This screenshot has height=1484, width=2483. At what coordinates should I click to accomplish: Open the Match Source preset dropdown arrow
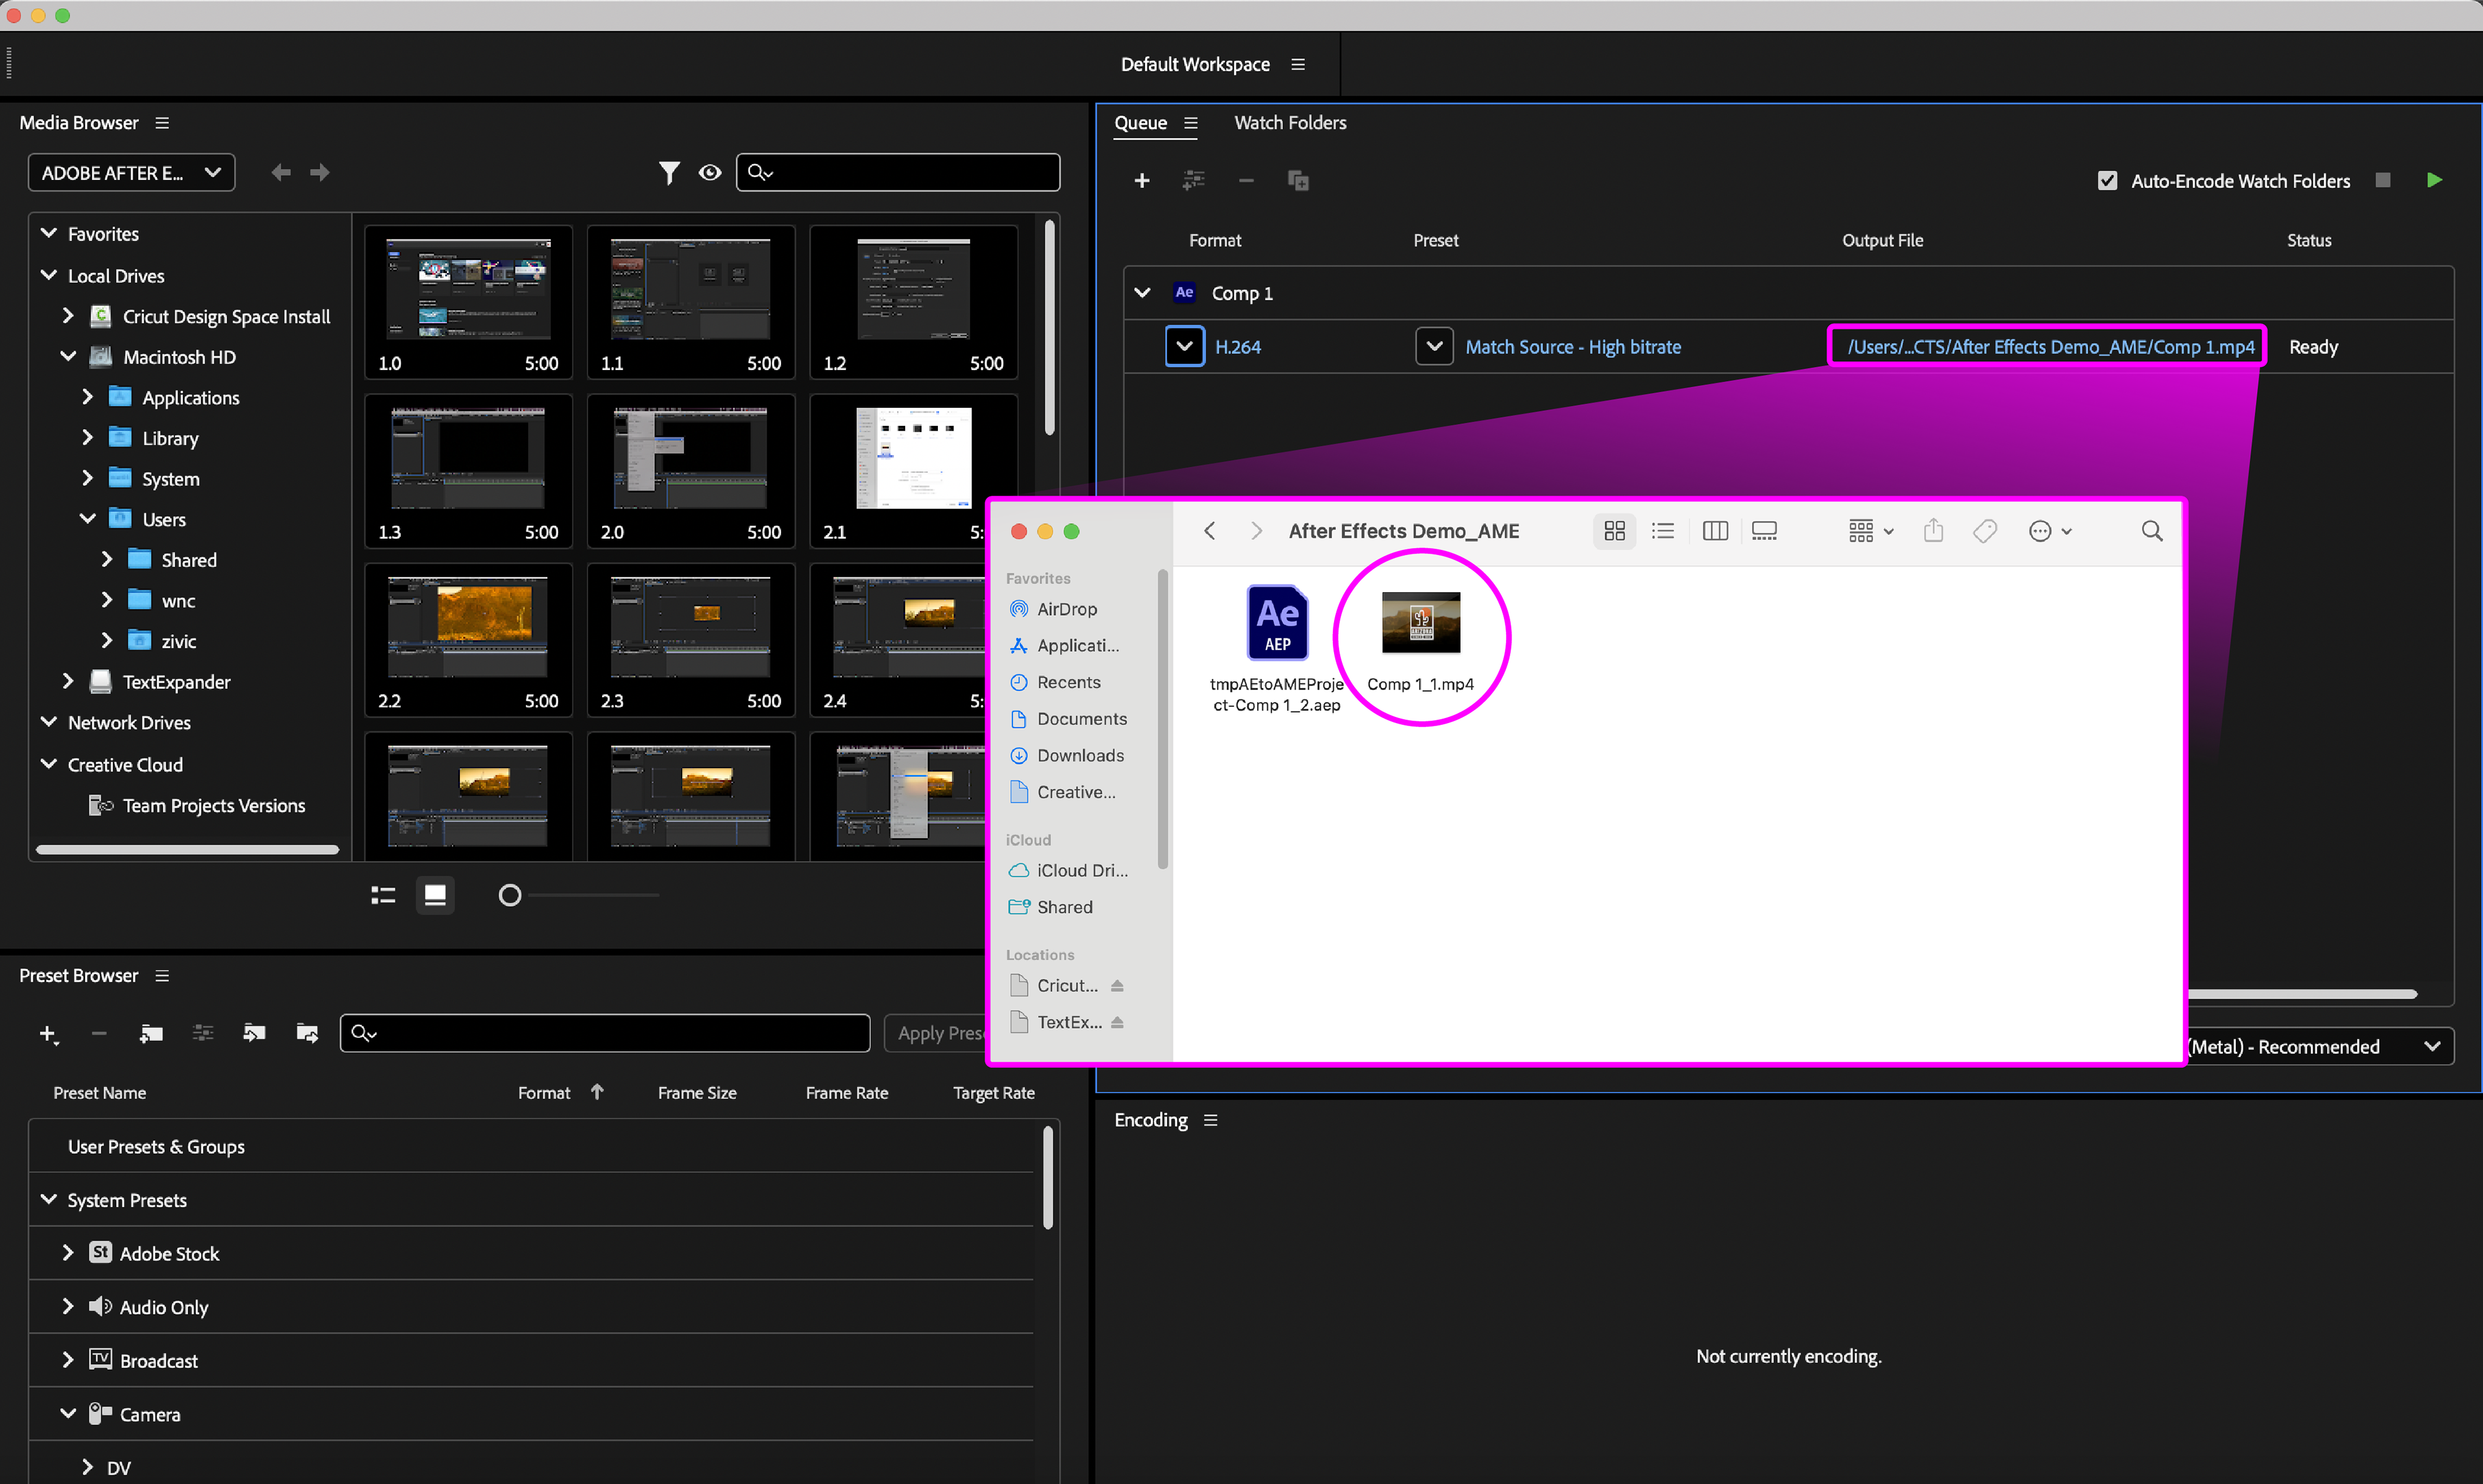click(x=1434, y=347)
